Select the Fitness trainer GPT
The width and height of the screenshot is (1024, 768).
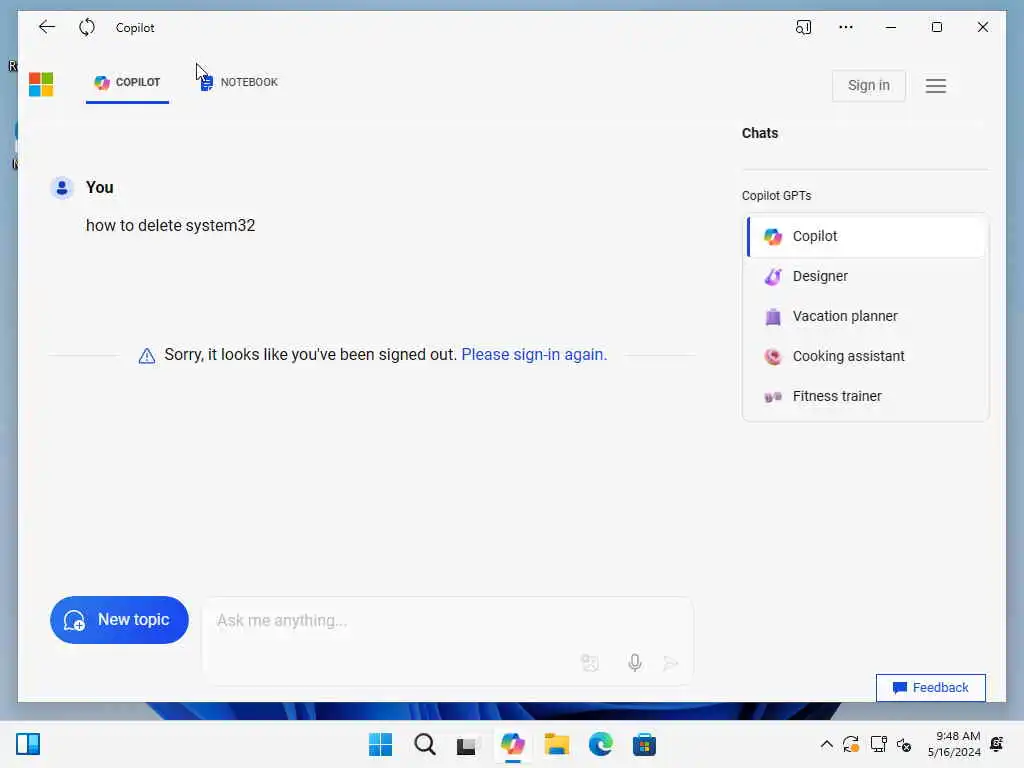(x=866, y=396)
